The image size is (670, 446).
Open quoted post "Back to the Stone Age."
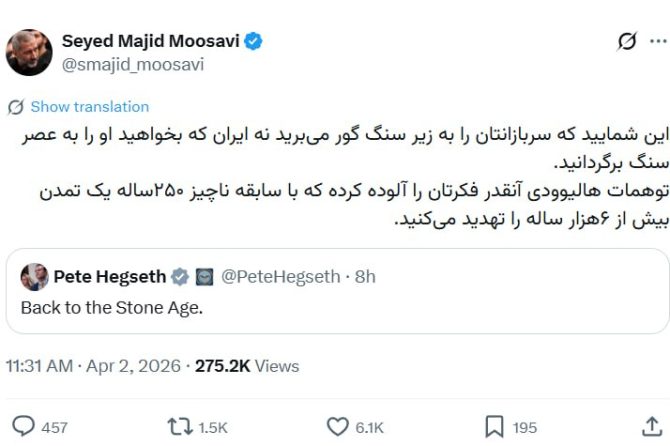coord(112,308)
